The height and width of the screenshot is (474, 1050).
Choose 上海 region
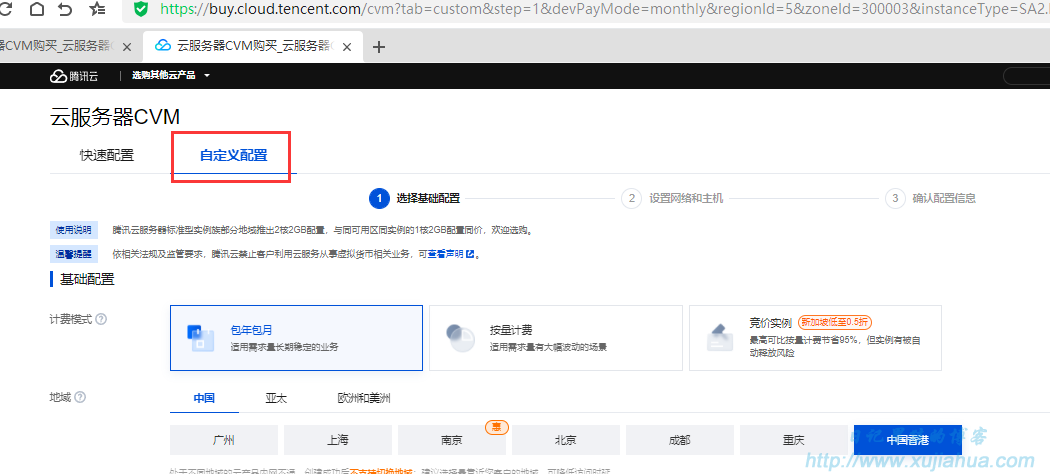tap(338, 440)
